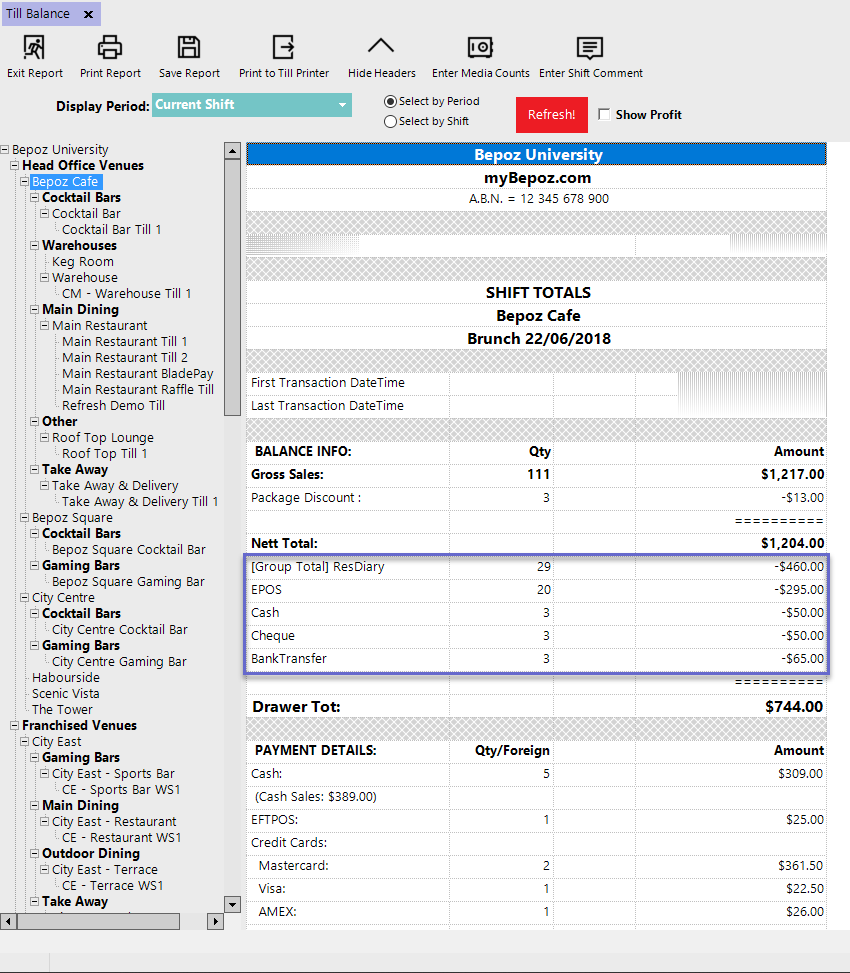Select CM - Warehouse Till 1

click(127, 294)
